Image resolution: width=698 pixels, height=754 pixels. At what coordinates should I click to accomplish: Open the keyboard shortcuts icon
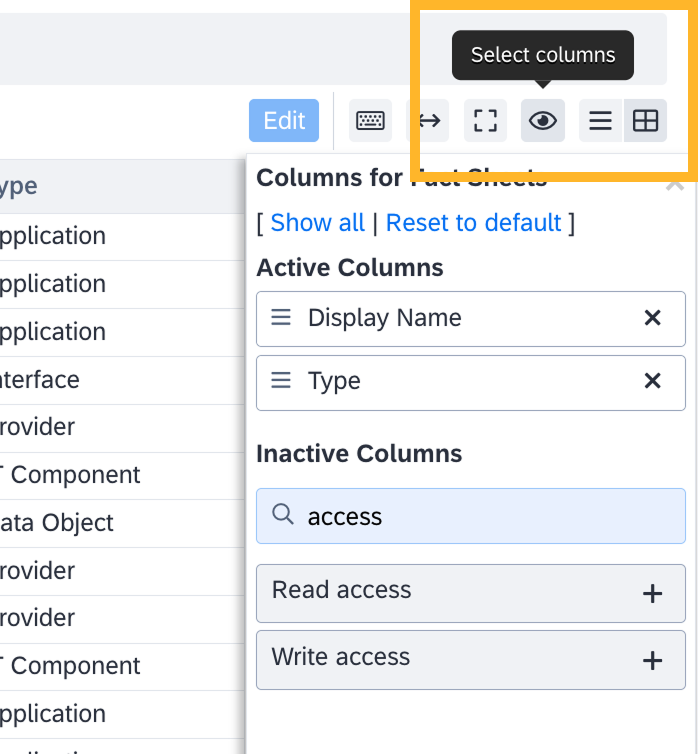pyautogui.click(x=370, y=121)
